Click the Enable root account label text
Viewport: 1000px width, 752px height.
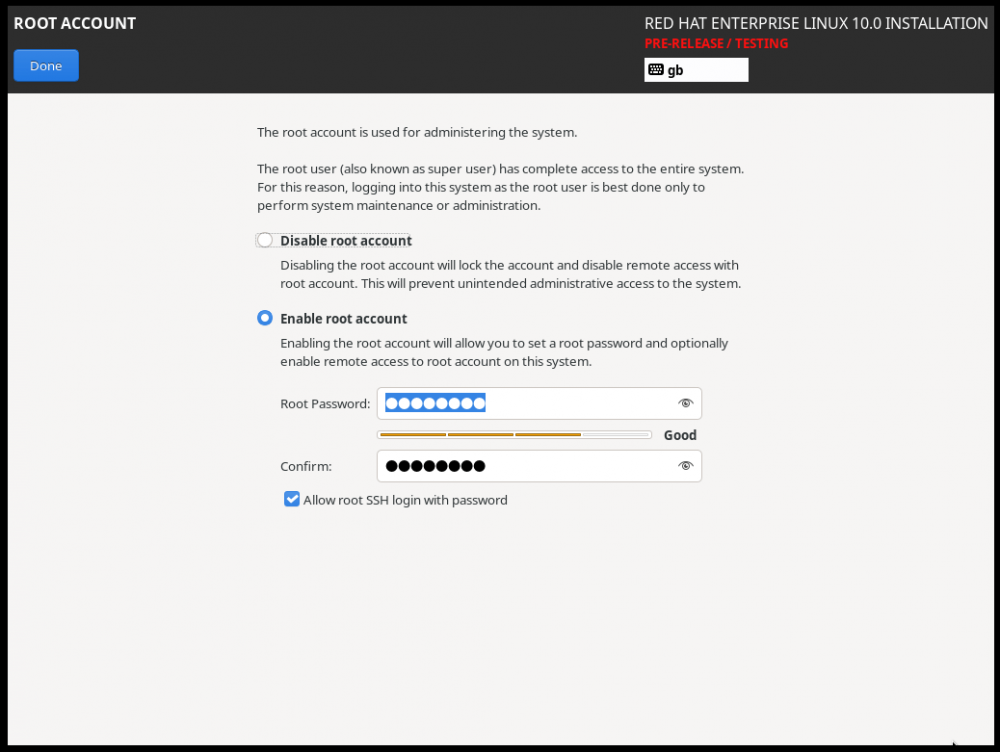pos(344,318)
